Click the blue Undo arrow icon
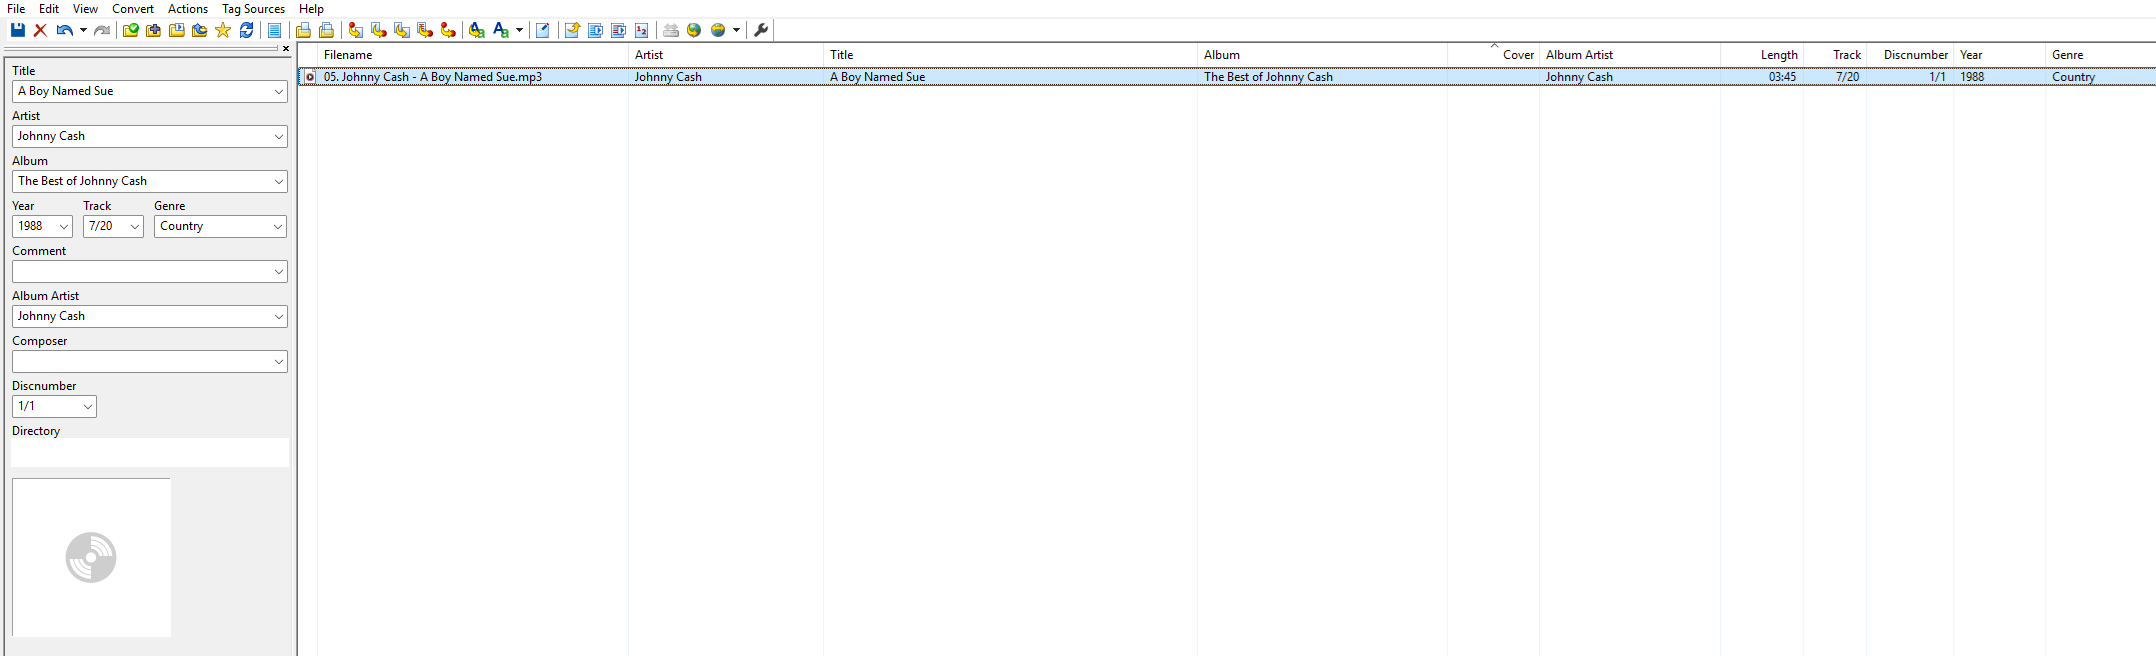Image resolution: width=2156 pixels, height=656 pixels. [x=64, y=30]
